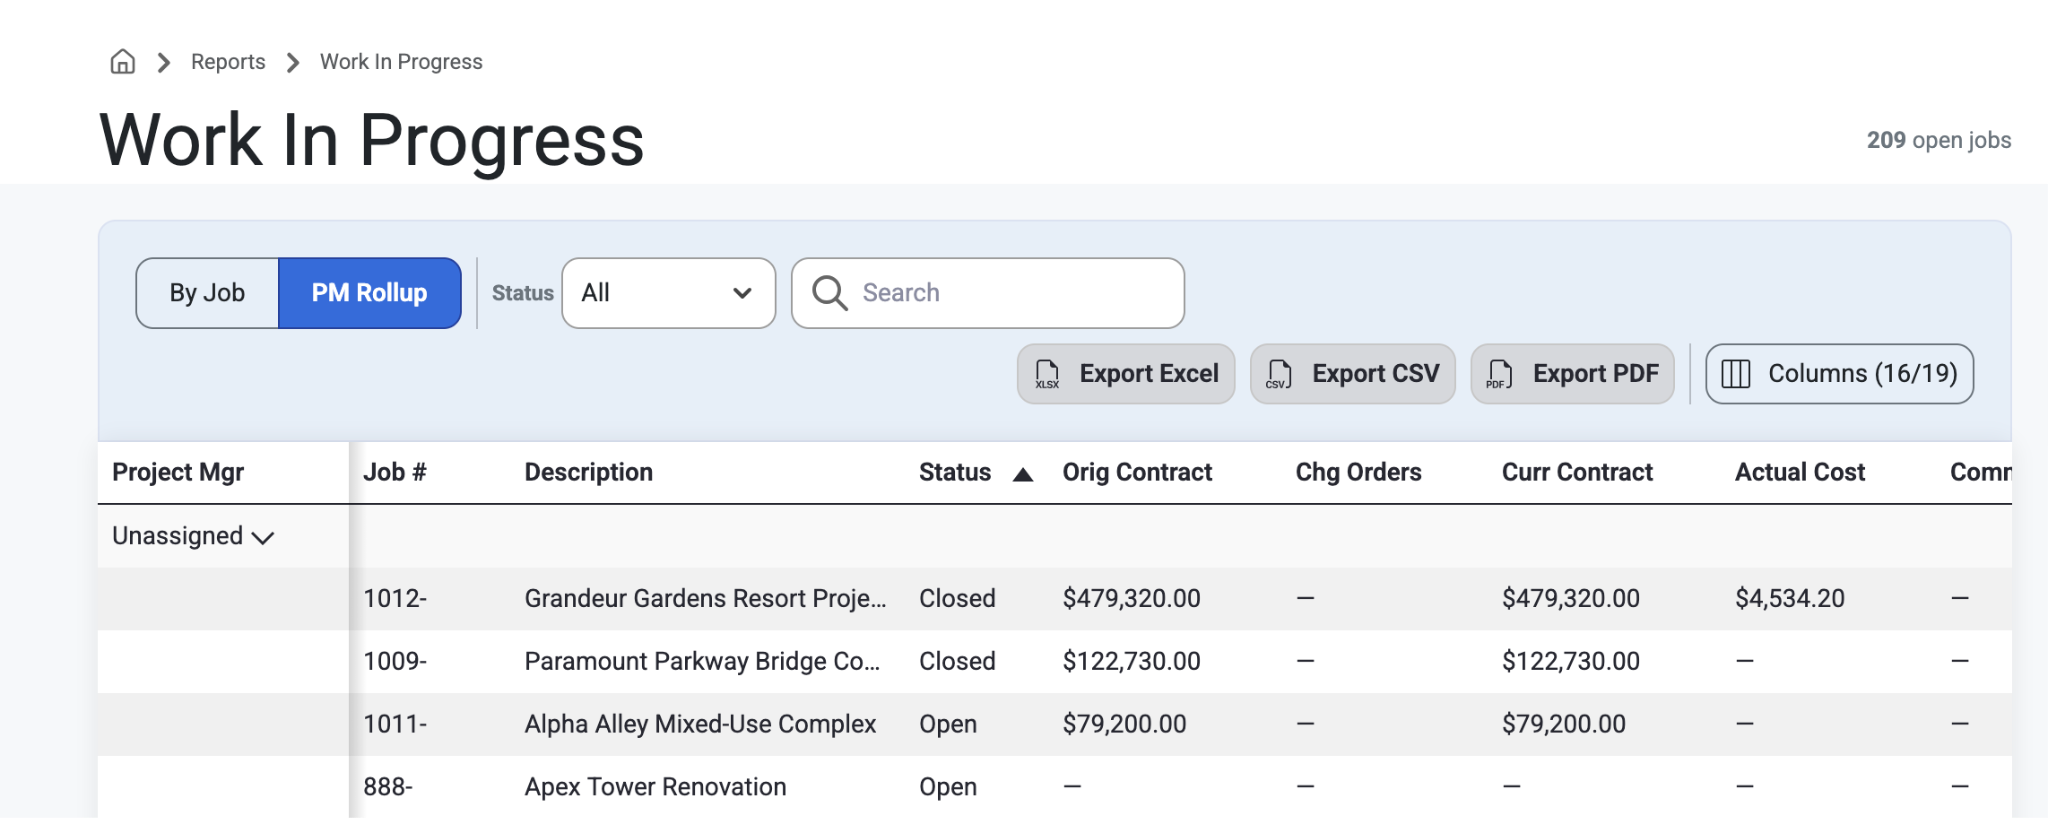Sort by the Description column header
The width and height of the screenshot is (2048, 818).
(x=589, y=472)
